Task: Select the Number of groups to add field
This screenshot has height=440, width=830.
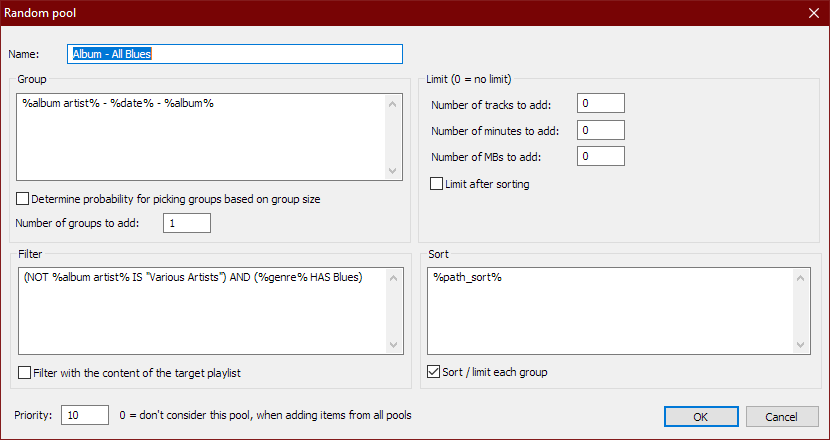Action: pos(186,223)
